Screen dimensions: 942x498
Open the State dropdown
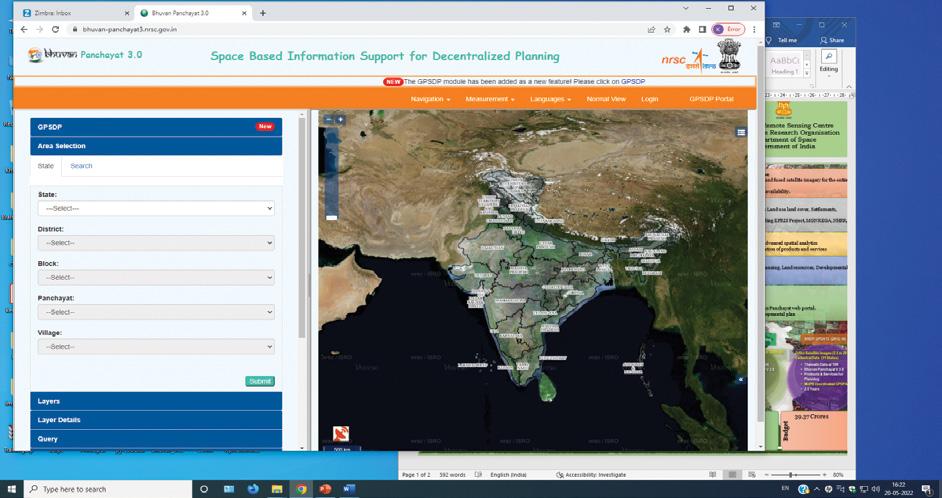(x=156, y=208)
